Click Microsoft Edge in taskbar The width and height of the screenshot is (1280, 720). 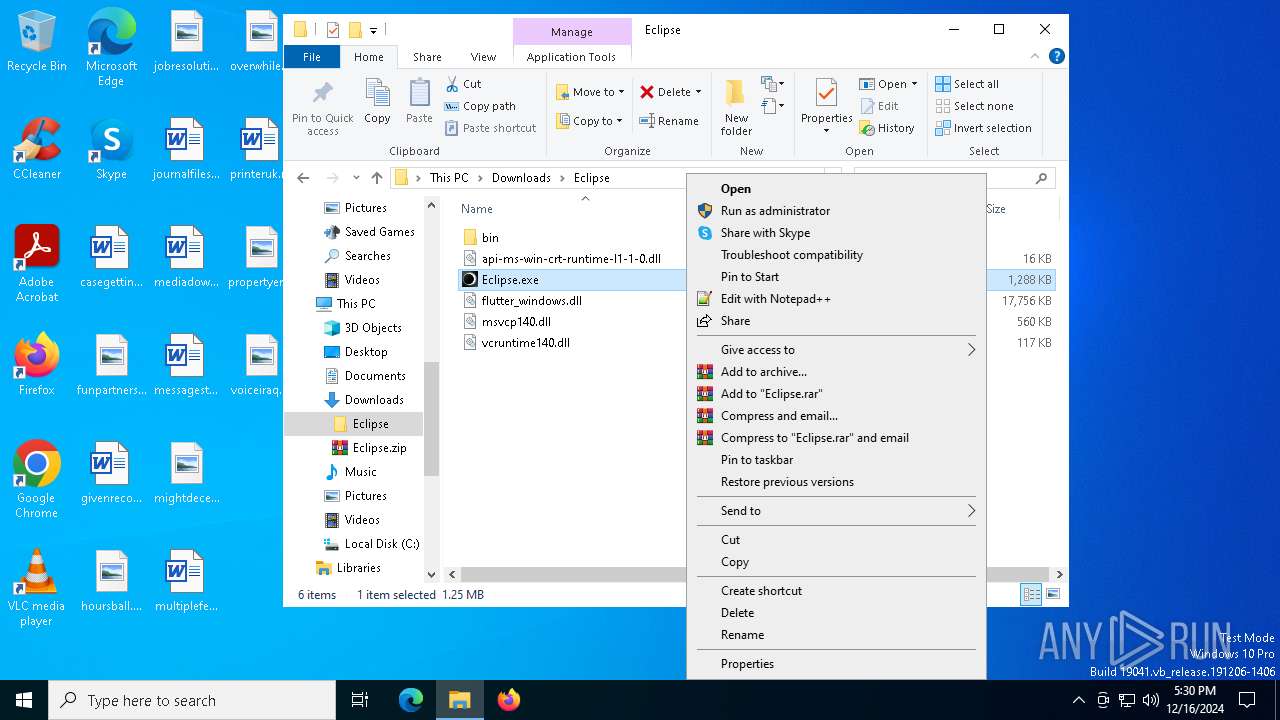pos(411,700)
